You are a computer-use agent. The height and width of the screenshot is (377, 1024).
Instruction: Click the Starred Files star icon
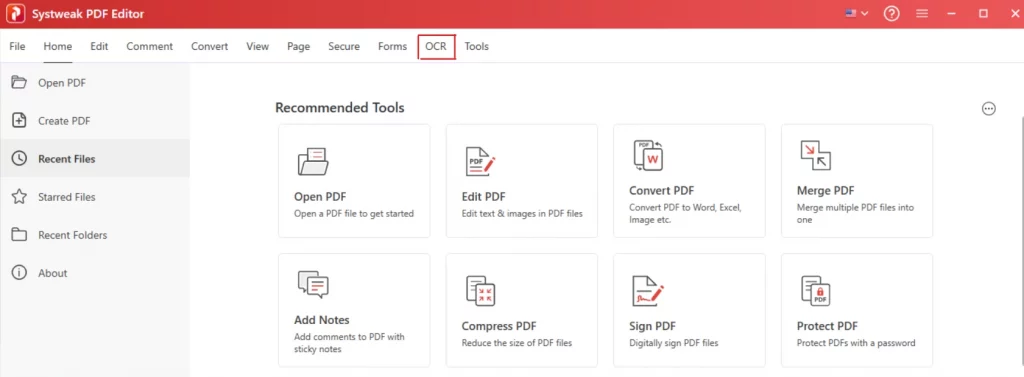click(20, 196)
